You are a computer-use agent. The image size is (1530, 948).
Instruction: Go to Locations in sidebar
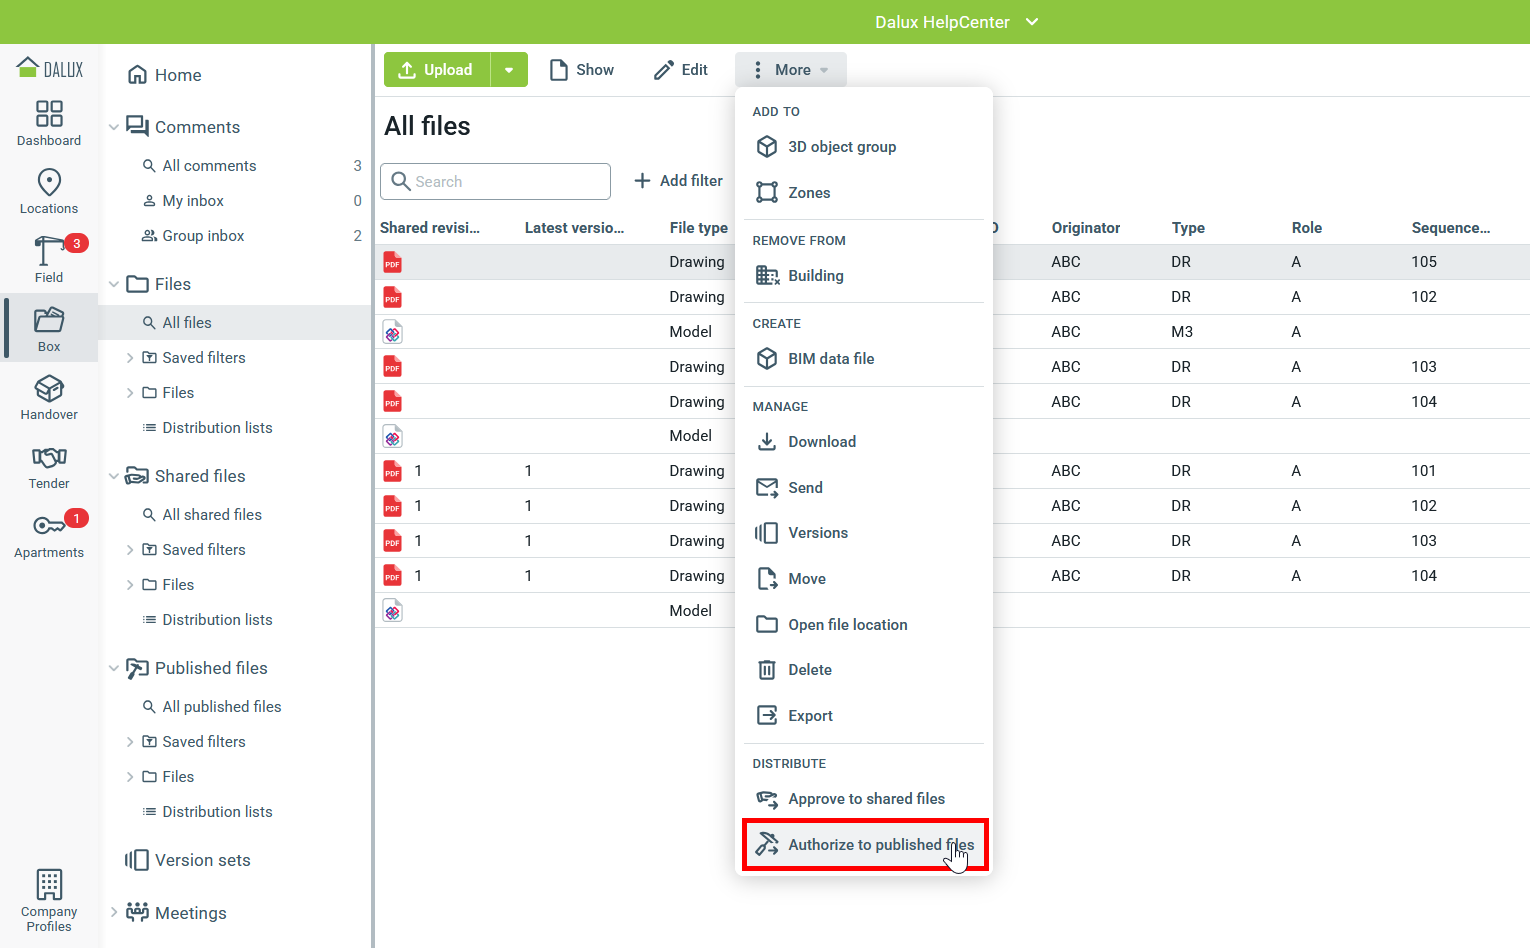[49, 191]
